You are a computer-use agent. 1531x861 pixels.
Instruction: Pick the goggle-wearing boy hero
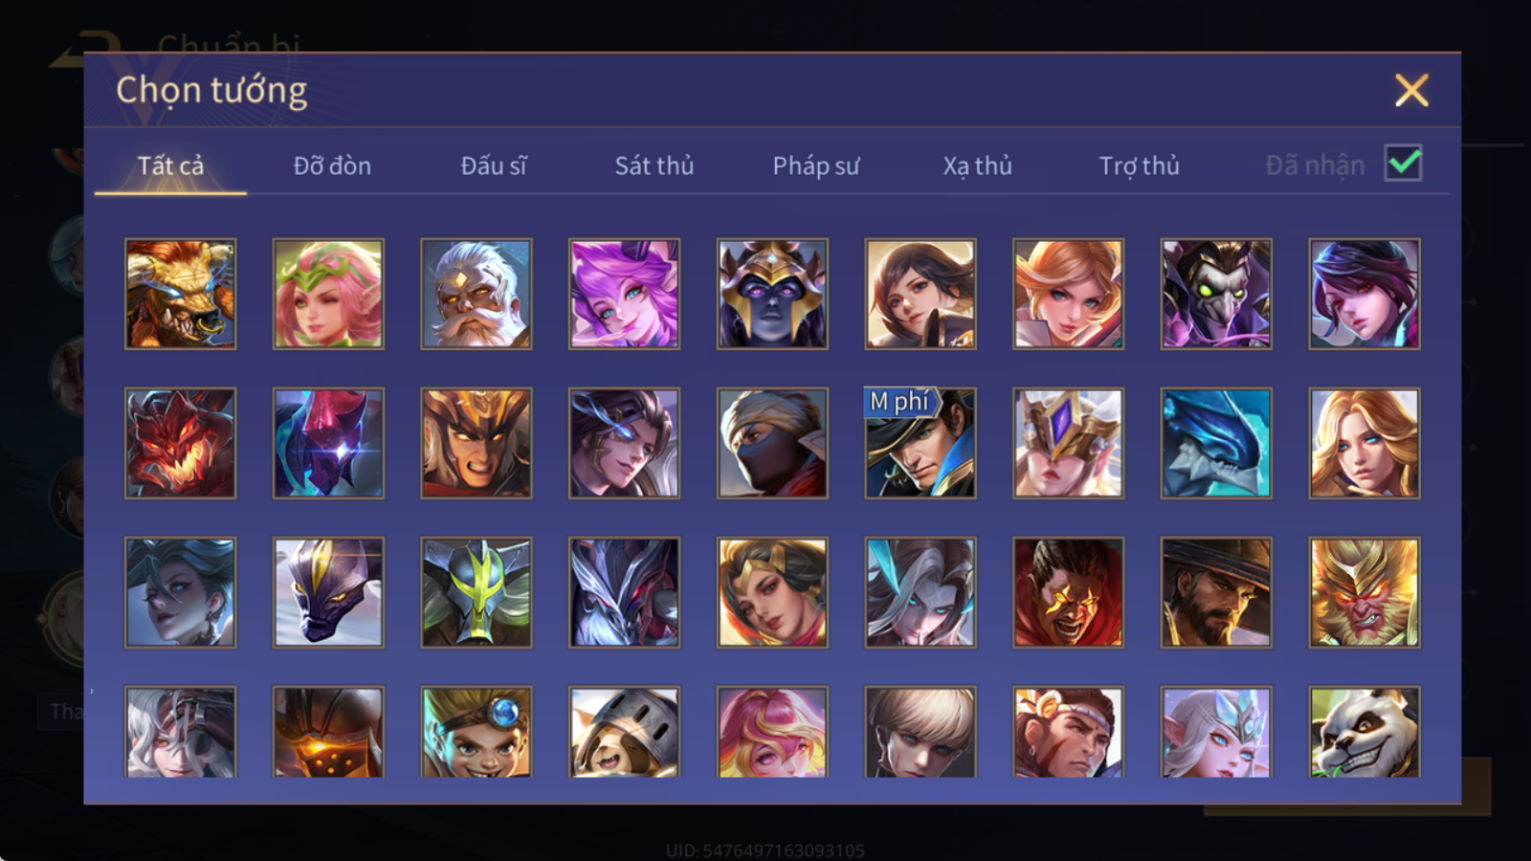pos(476,732)
